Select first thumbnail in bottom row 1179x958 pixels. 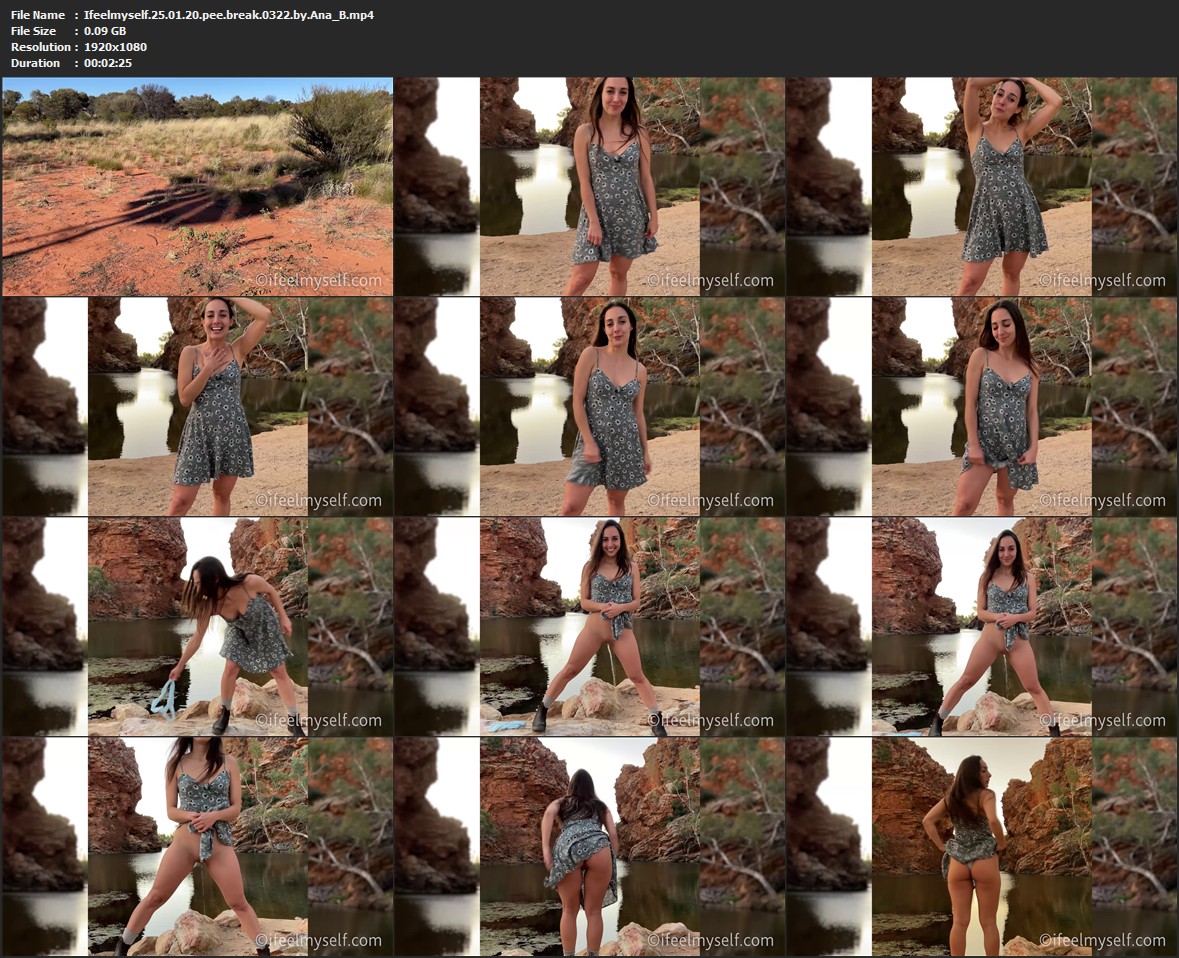pos(197,846)
